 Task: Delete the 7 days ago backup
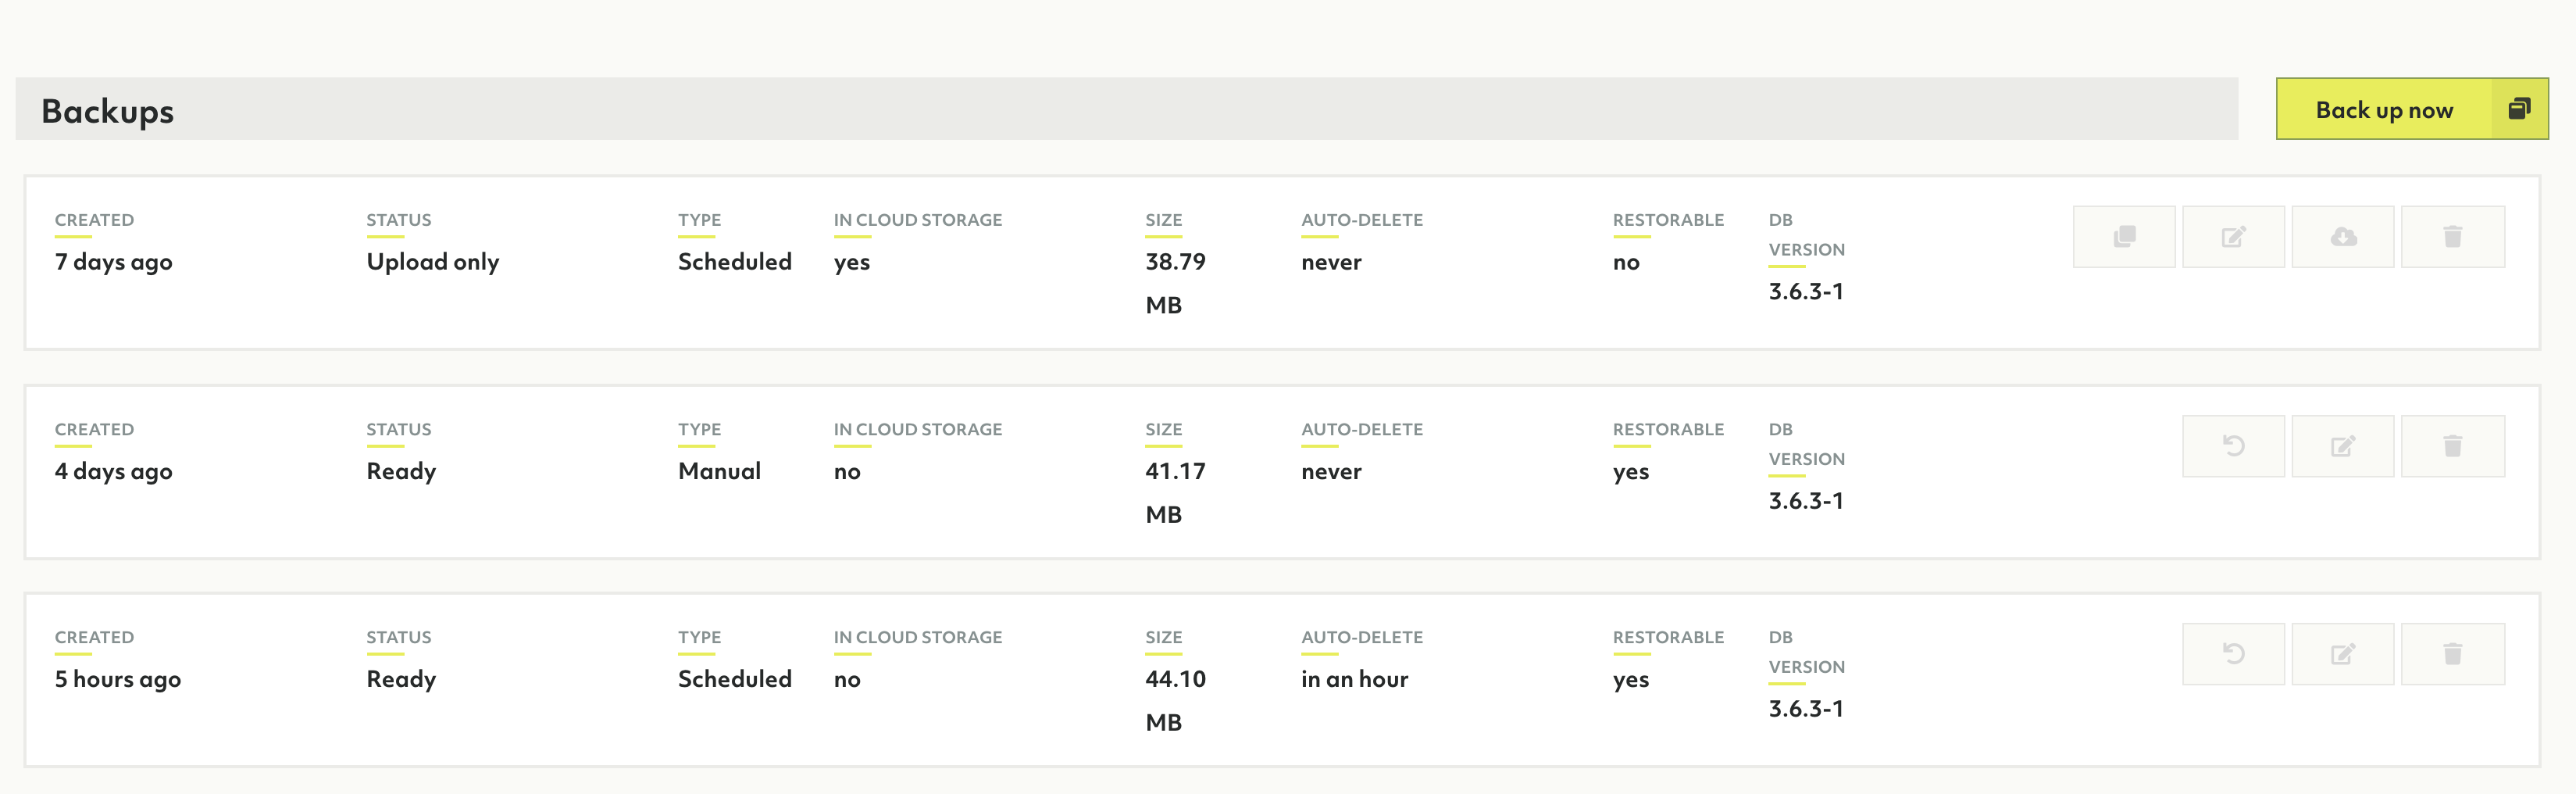point(2452,237)
